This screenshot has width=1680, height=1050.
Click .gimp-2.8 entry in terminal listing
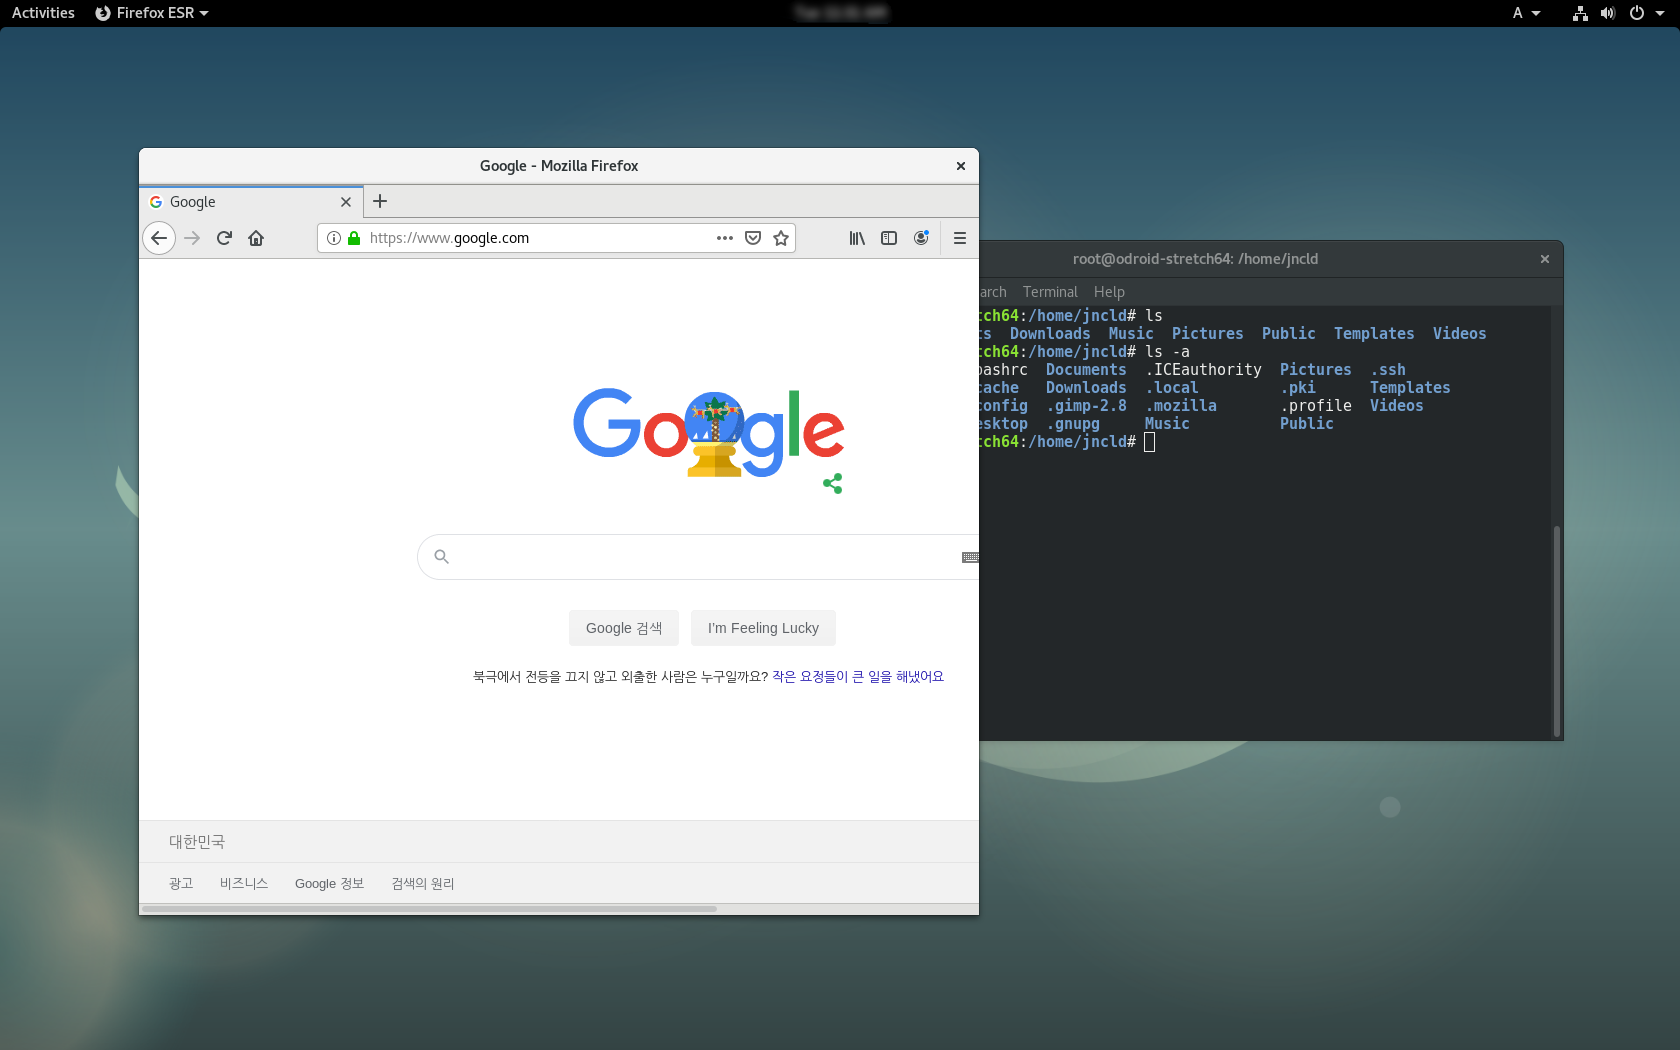coord(1086,406)
